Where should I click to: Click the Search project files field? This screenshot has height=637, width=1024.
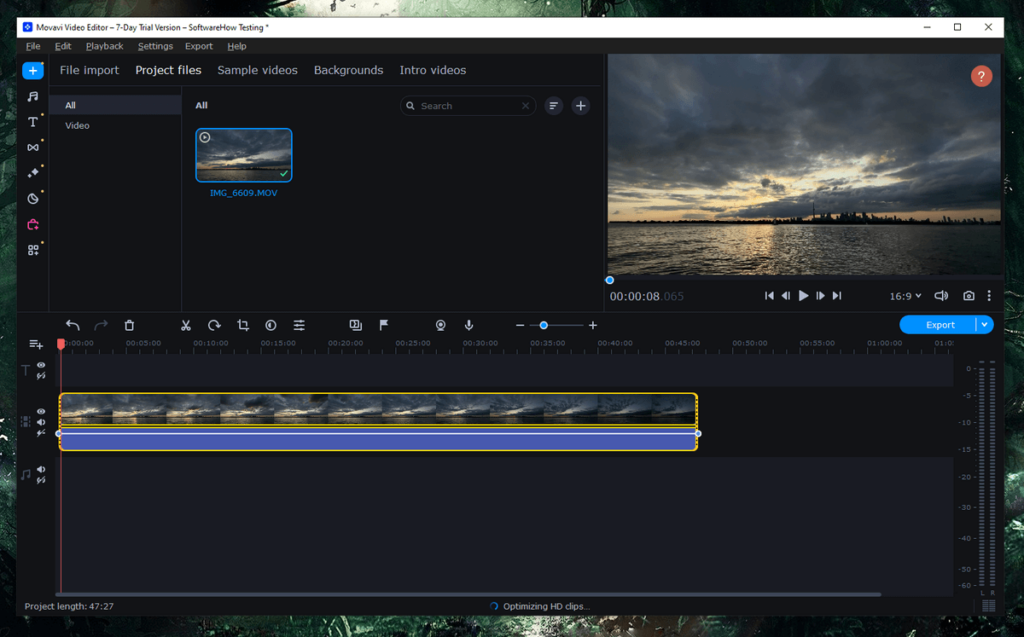[x=468, y=106]
